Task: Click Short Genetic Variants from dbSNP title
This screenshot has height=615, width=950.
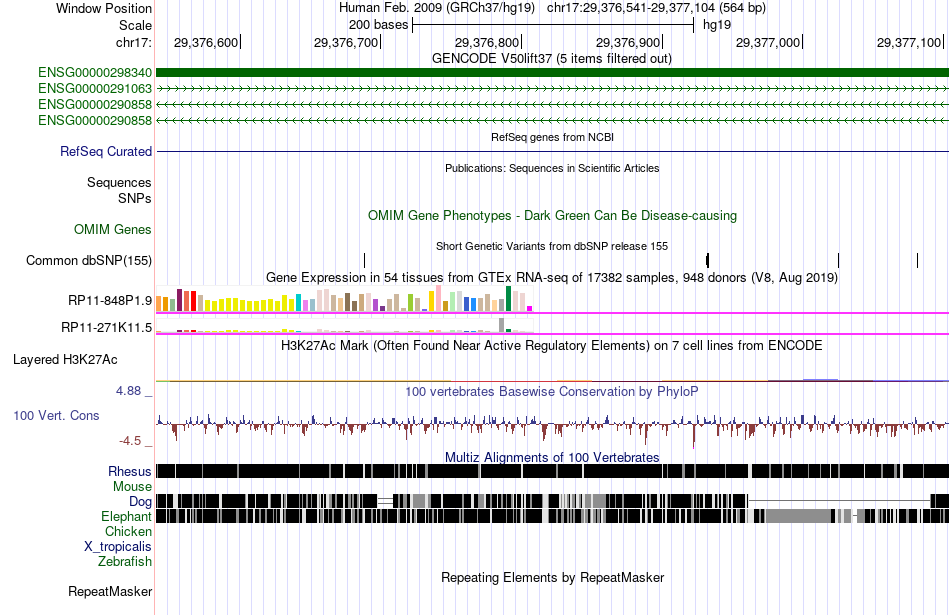Action: point(551,247)
